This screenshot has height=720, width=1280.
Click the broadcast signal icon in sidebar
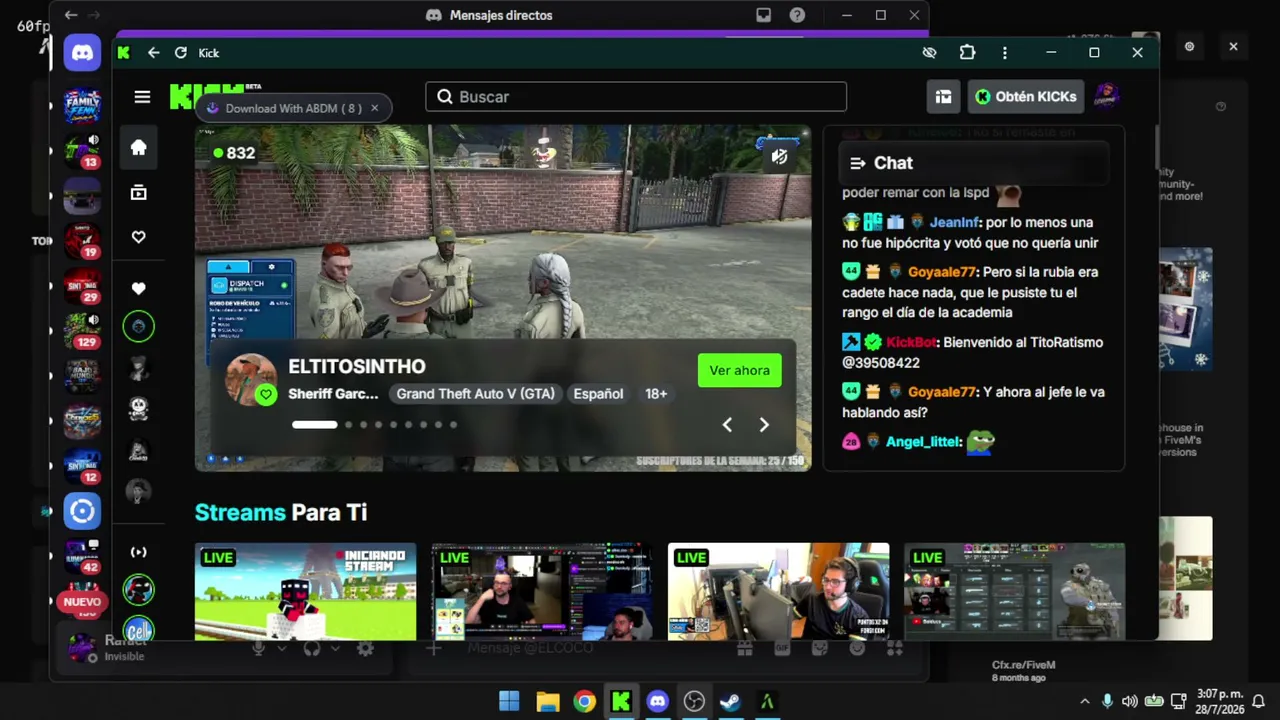139,552
